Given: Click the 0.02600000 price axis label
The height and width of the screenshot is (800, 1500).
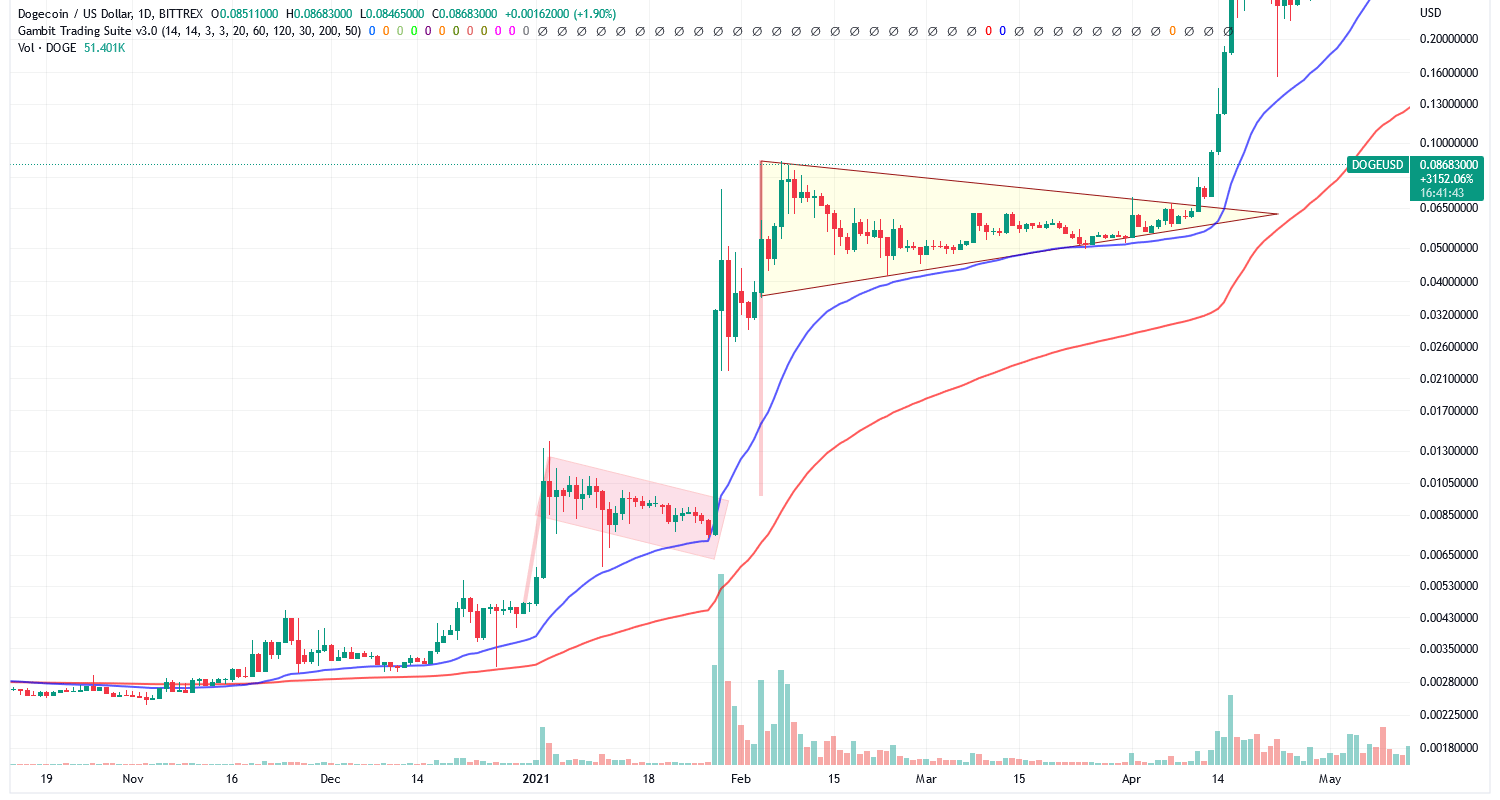Looking at the screenshot, I should coord(1450,347).
